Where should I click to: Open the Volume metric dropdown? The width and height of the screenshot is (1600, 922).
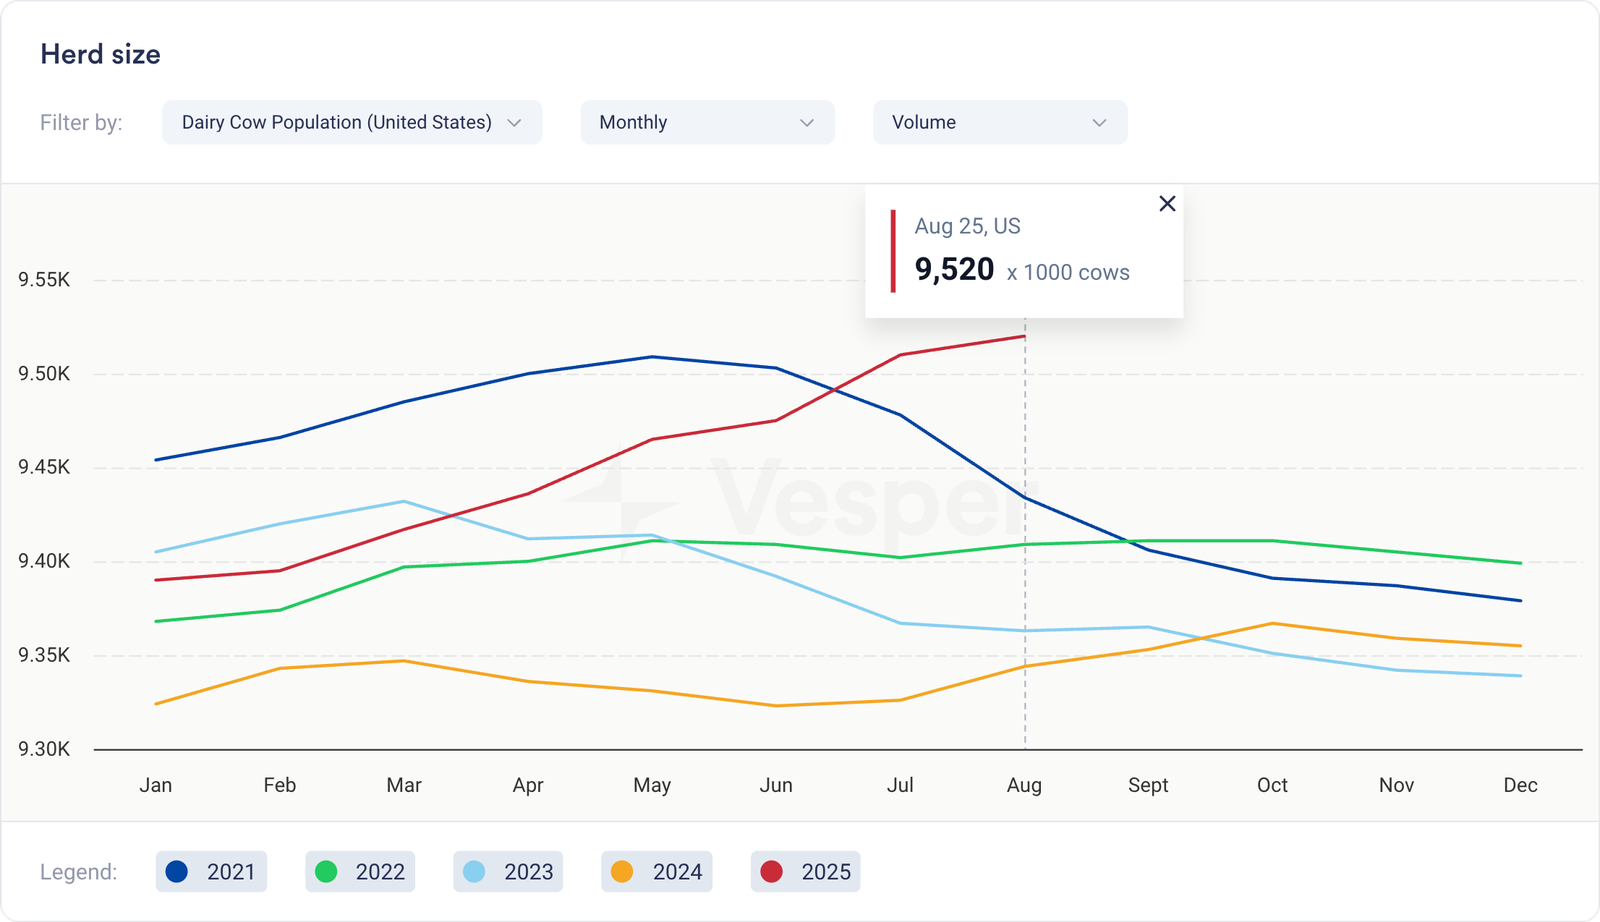999,122
